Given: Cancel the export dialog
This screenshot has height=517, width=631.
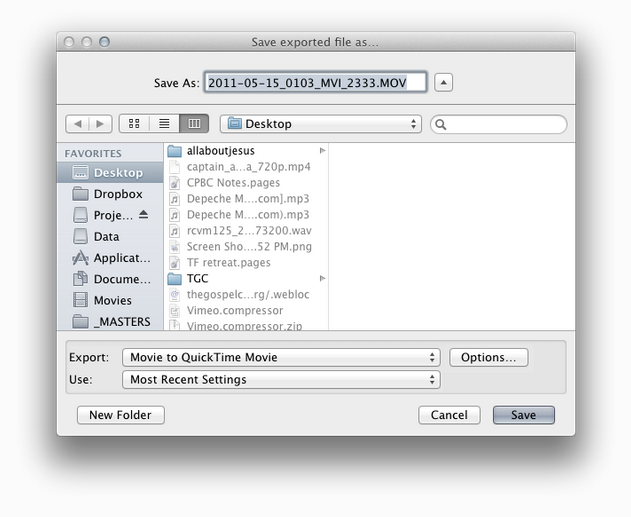Looking at the screenshot, I should (449, 415).
